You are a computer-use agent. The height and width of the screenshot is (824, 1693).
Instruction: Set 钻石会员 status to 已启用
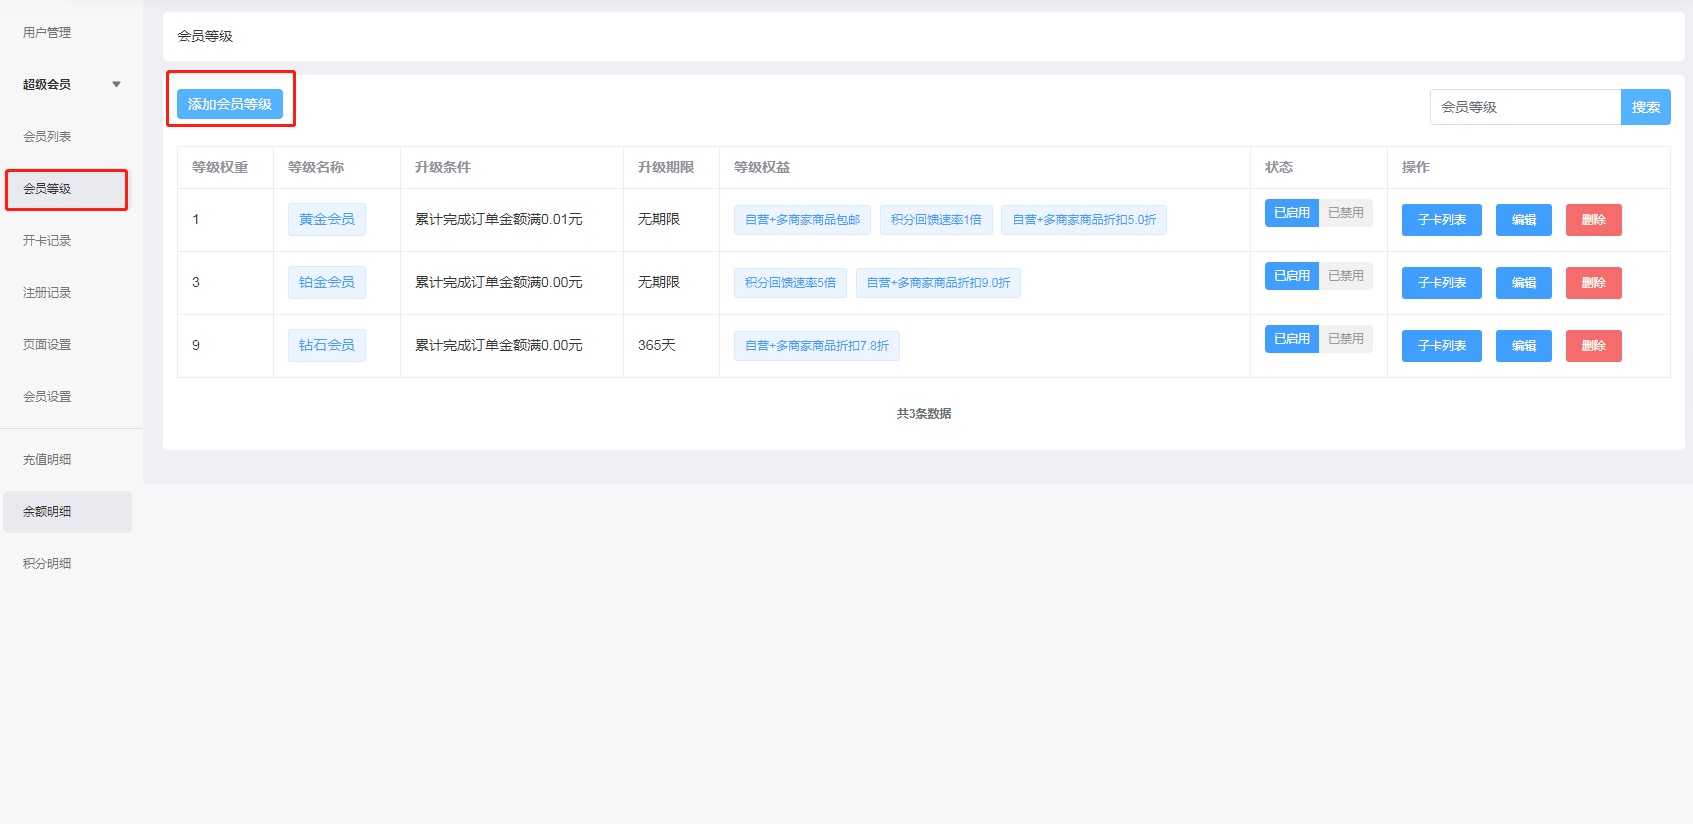1292,339
